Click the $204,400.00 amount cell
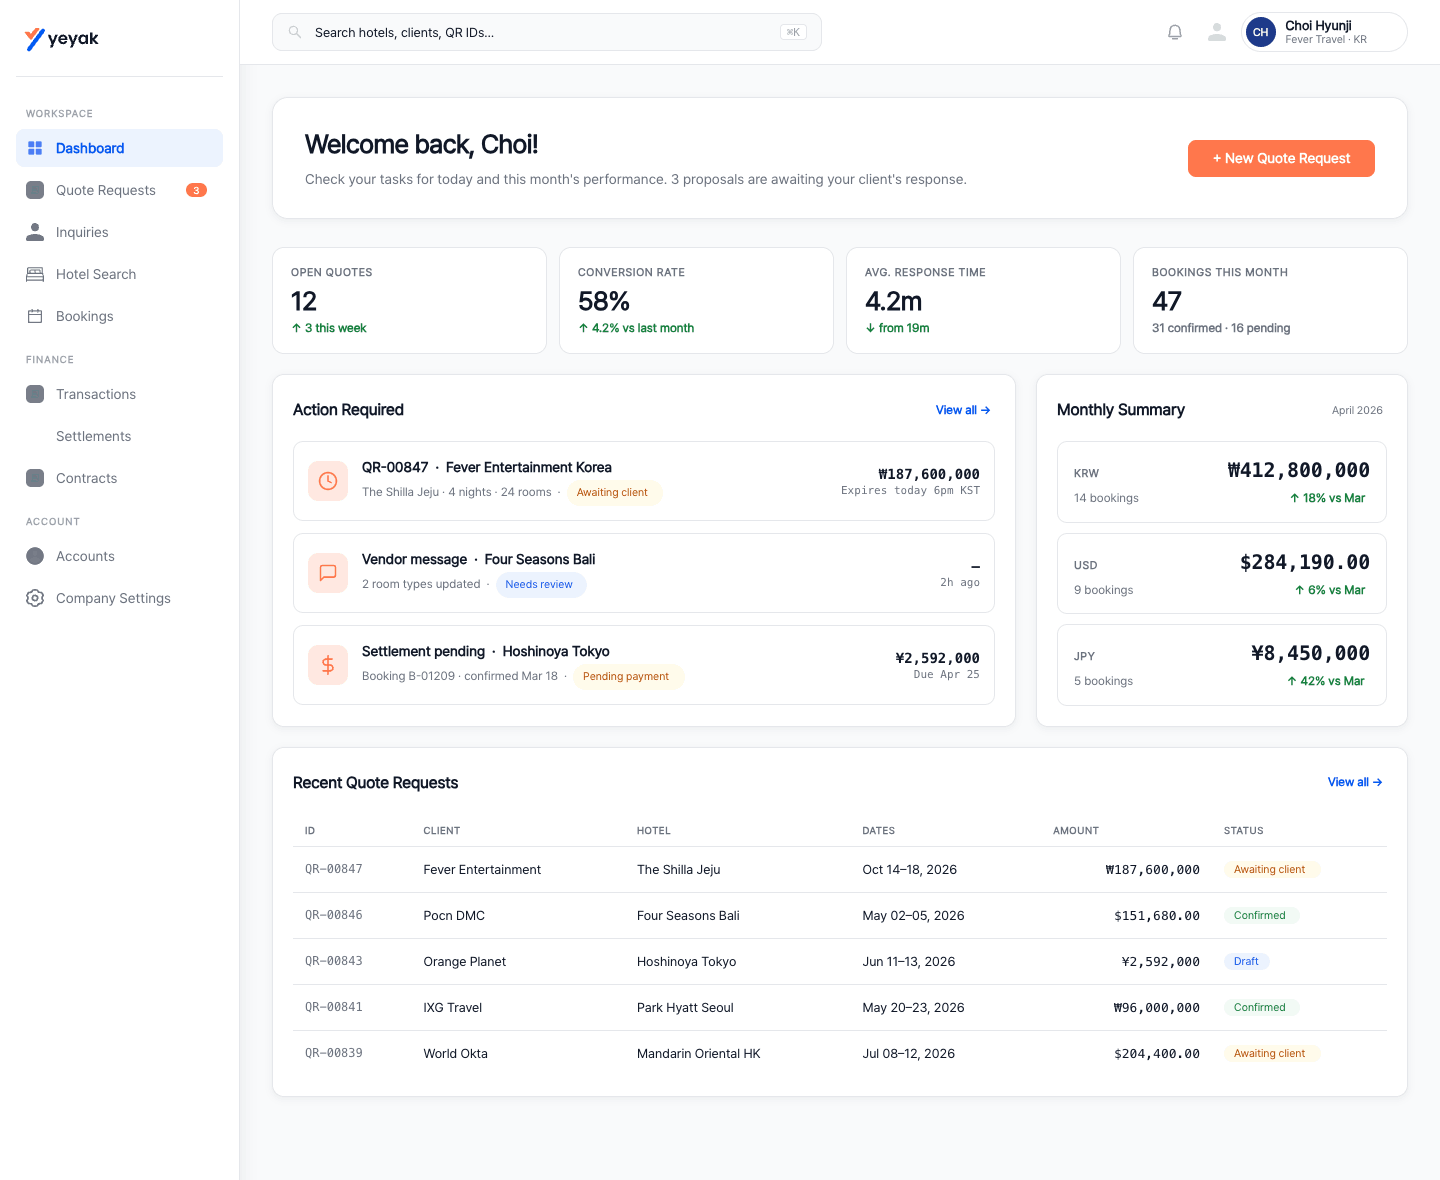The width and height of the screenshot is (1440, 1180). click(1157, 1053)
